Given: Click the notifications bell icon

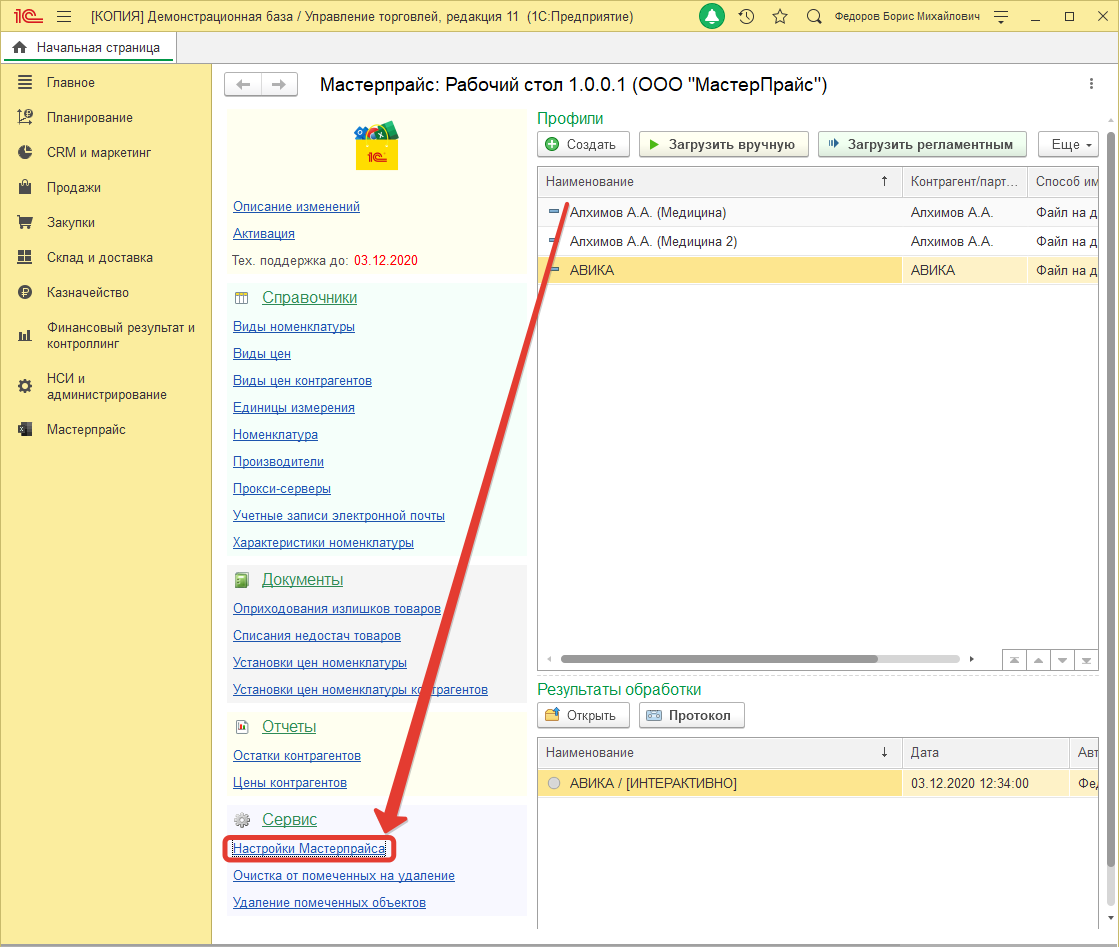Looking at the screenshot, I should pyautogui.click(x=712, y=17).
